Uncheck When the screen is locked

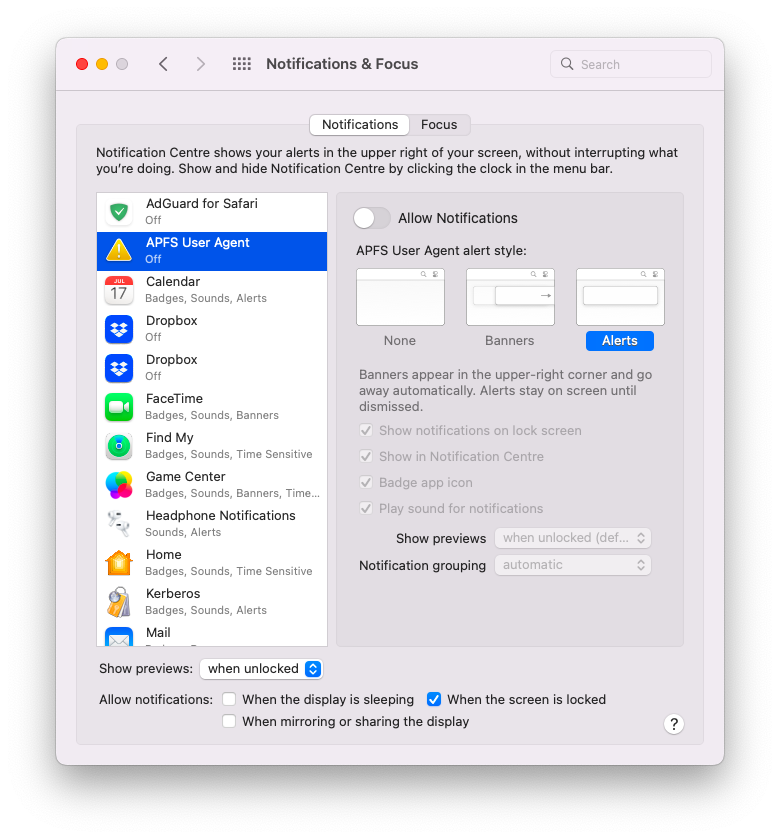(x=434, y=699)
